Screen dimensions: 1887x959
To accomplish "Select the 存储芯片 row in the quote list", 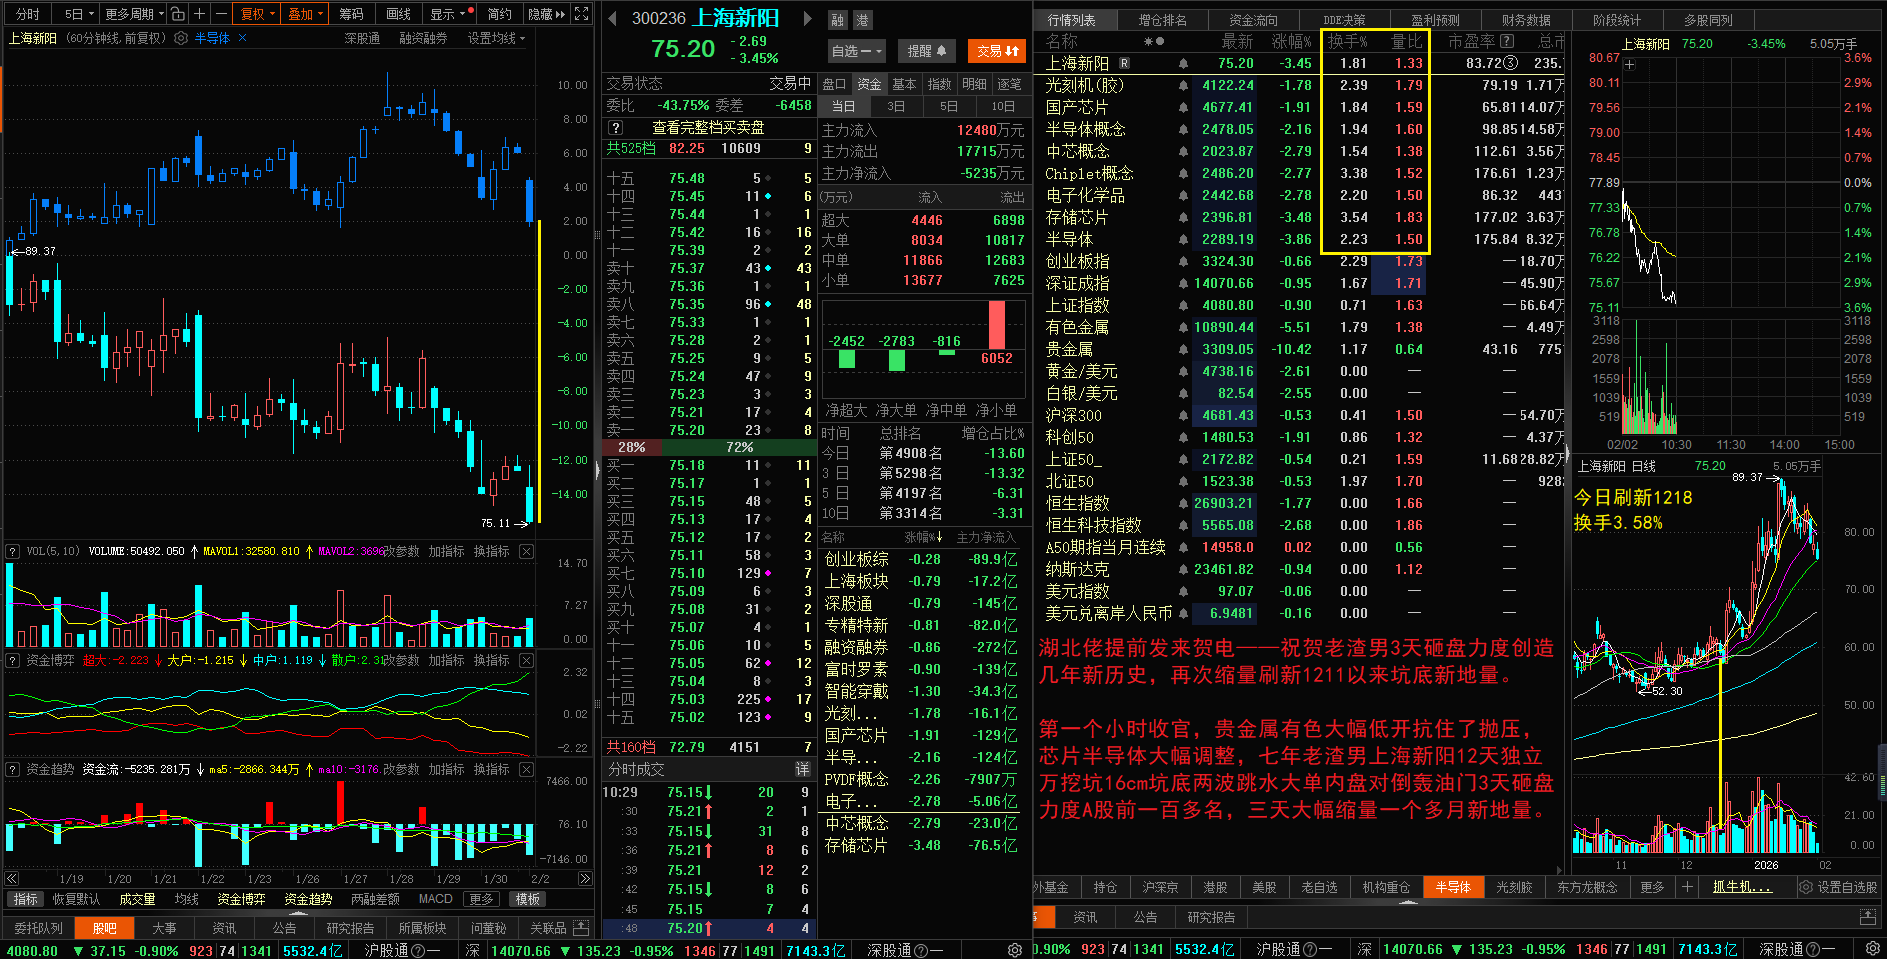I will [x=1297, y=217].
